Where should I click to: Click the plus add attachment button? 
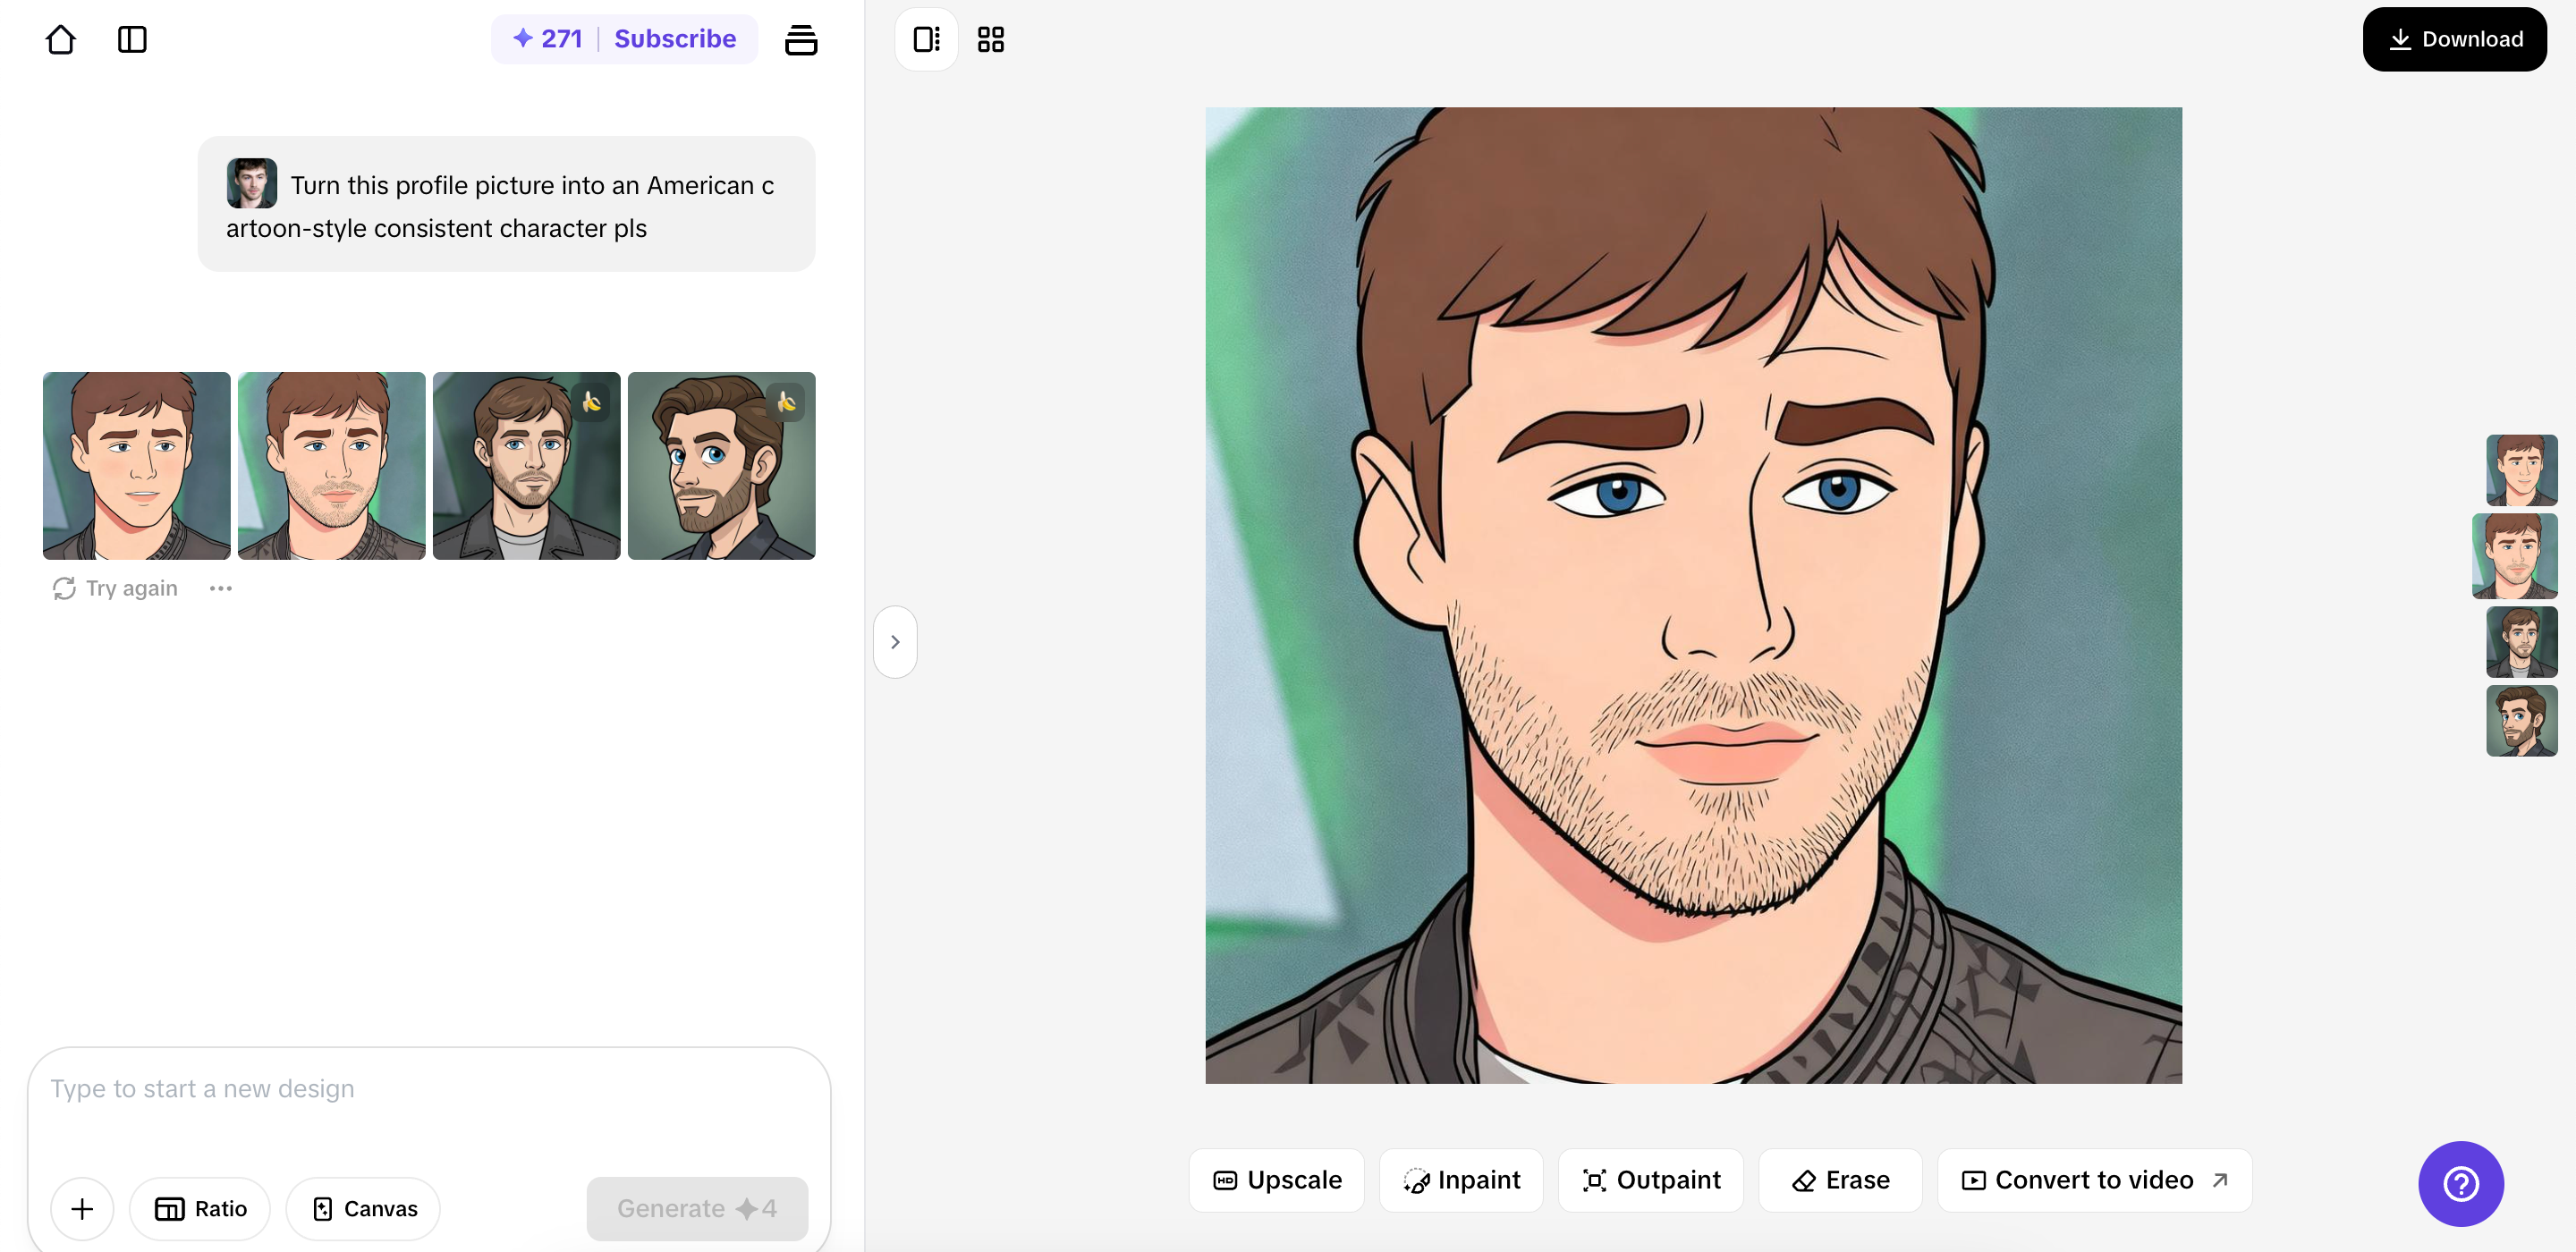click(x=82, y=1209)
